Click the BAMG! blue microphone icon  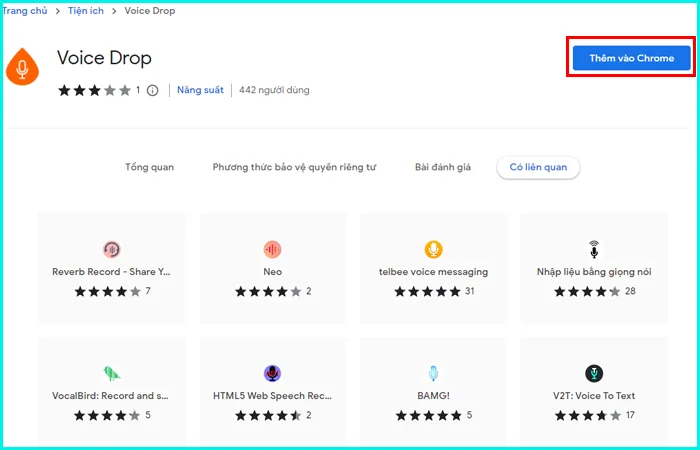[x=433, y=373]
